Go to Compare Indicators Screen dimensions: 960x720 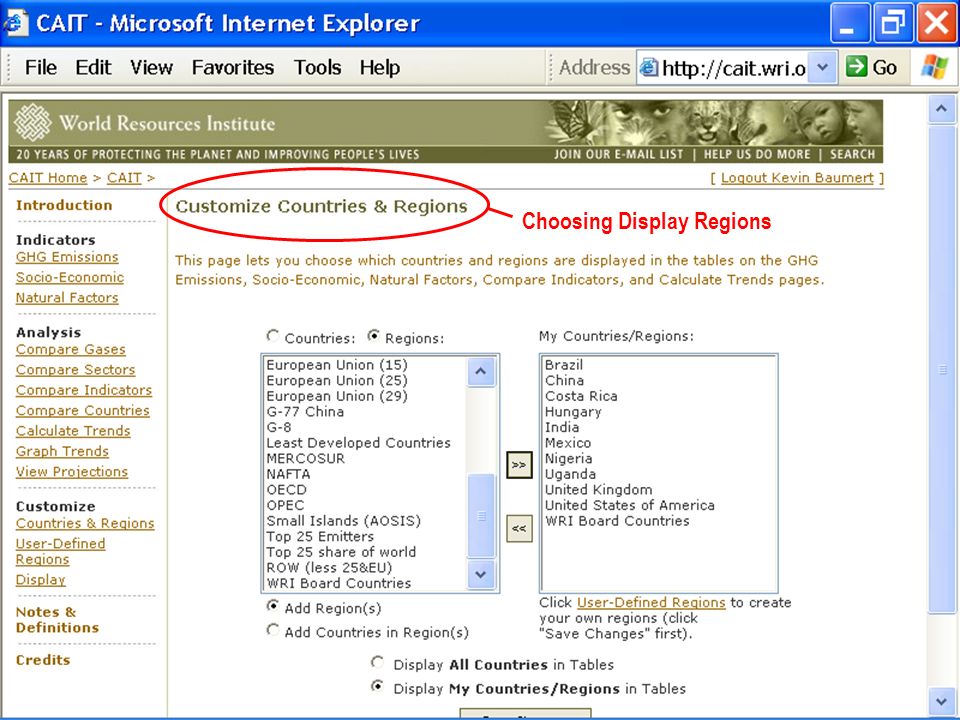[84, 390]
